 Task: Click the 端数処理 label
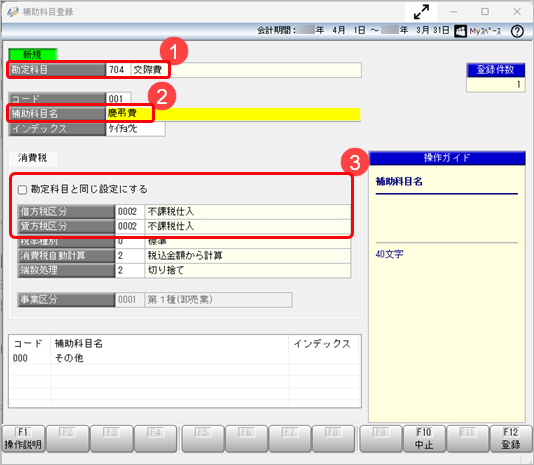(x=66, y=270)
